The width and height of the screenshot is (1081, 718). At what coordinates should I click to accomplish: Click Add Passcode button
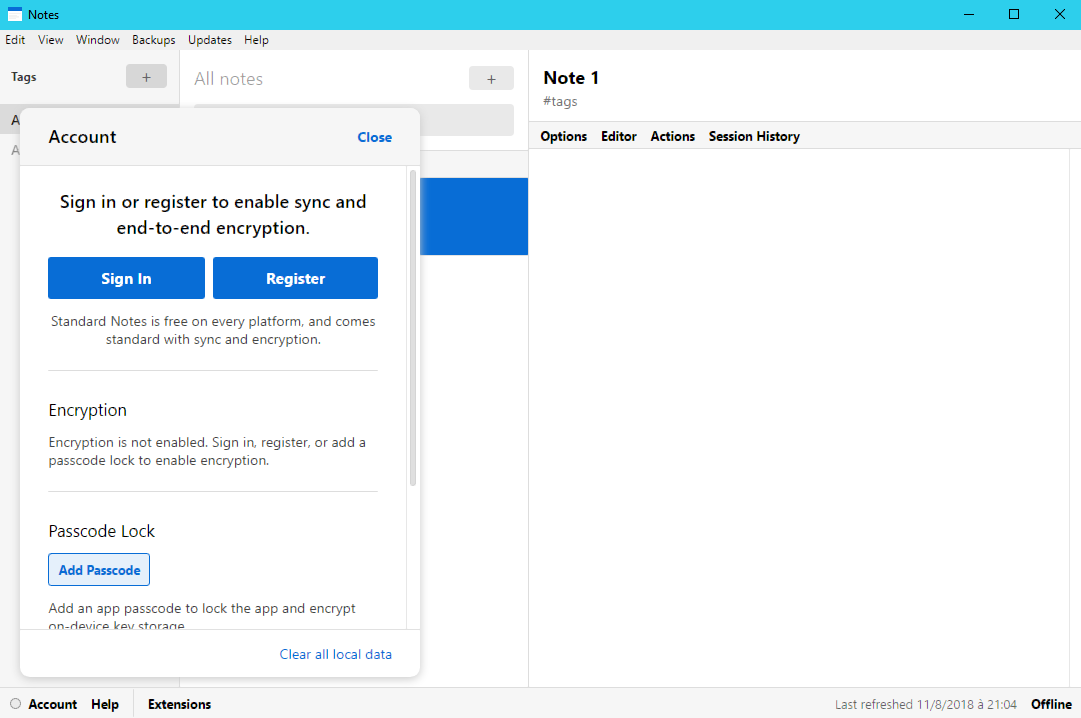tap(99, 570)
